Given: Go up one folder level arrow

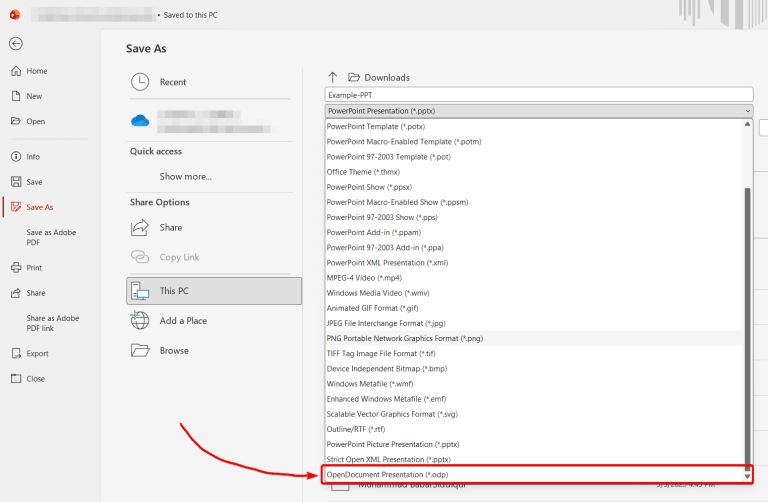Looking at the screenshot, I should pos(333,77).
